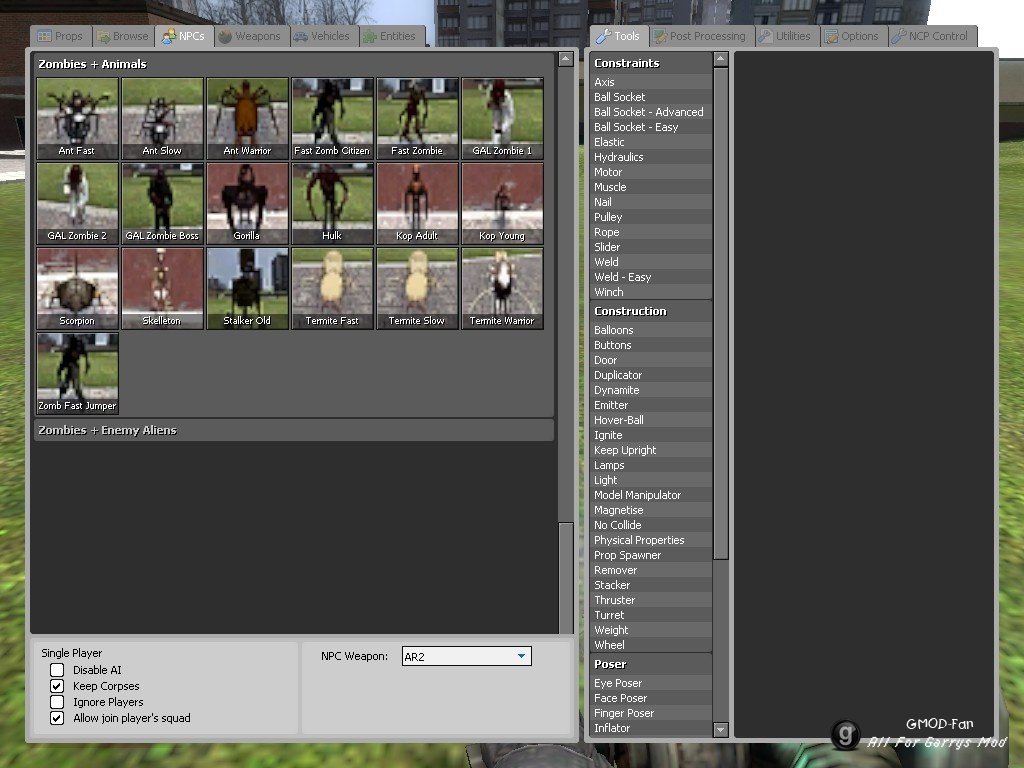Choose the Fast Zomb Citizen NPC

click(332, 118)
